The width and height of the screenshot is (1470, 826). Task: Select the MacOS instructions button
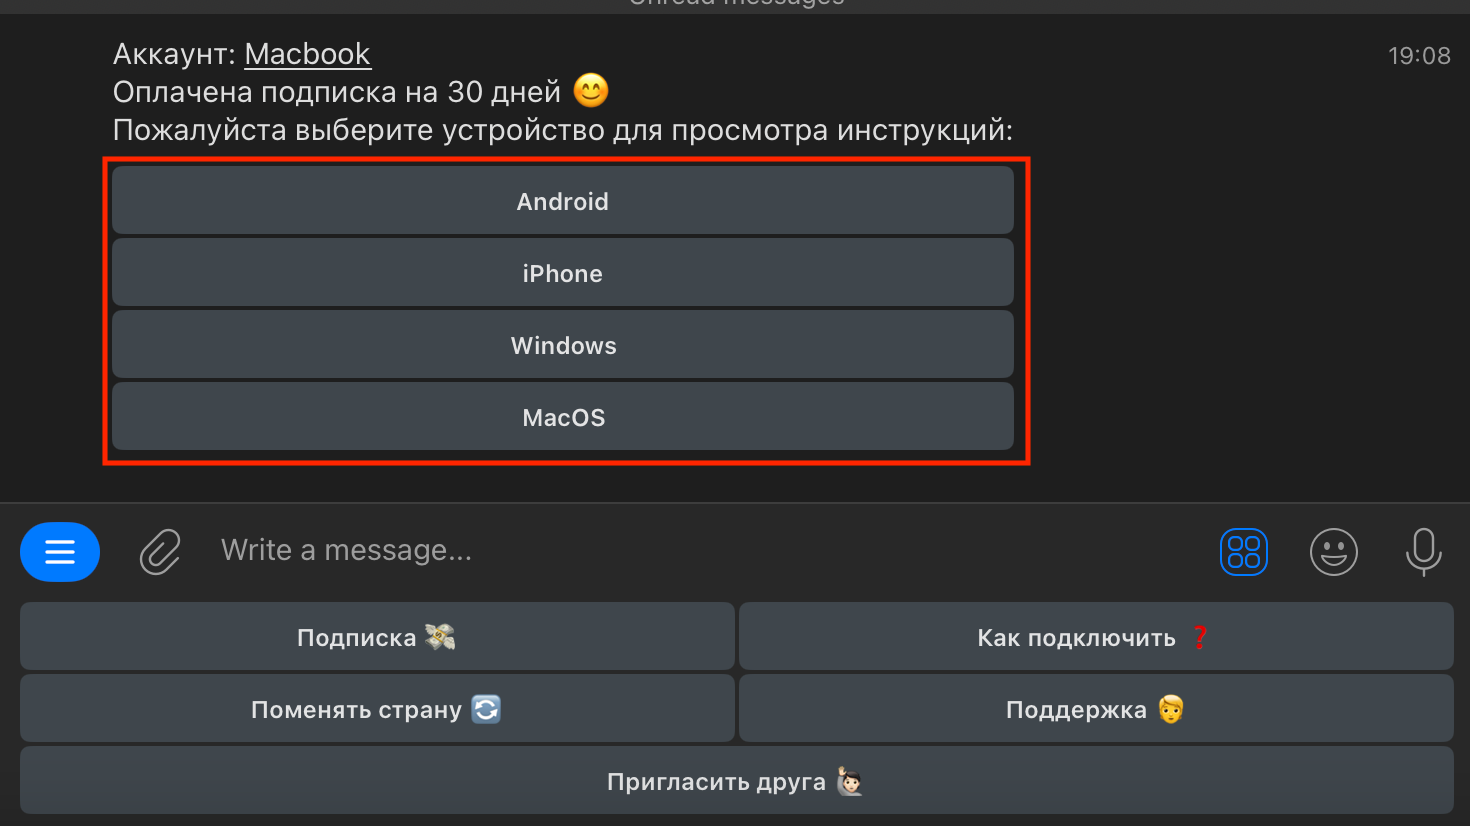[563, 417]
